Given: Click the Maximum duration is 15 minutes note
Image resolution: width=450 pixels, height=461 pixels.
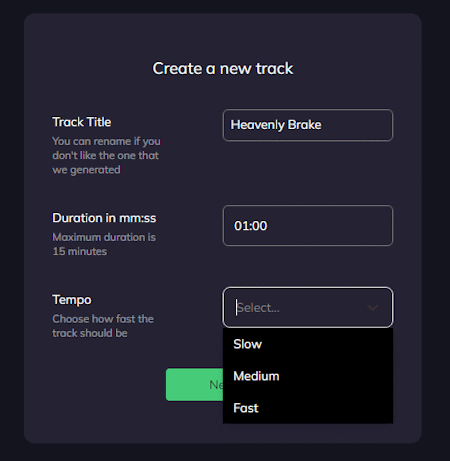Looking at the screenshot, I should (104, 244).
